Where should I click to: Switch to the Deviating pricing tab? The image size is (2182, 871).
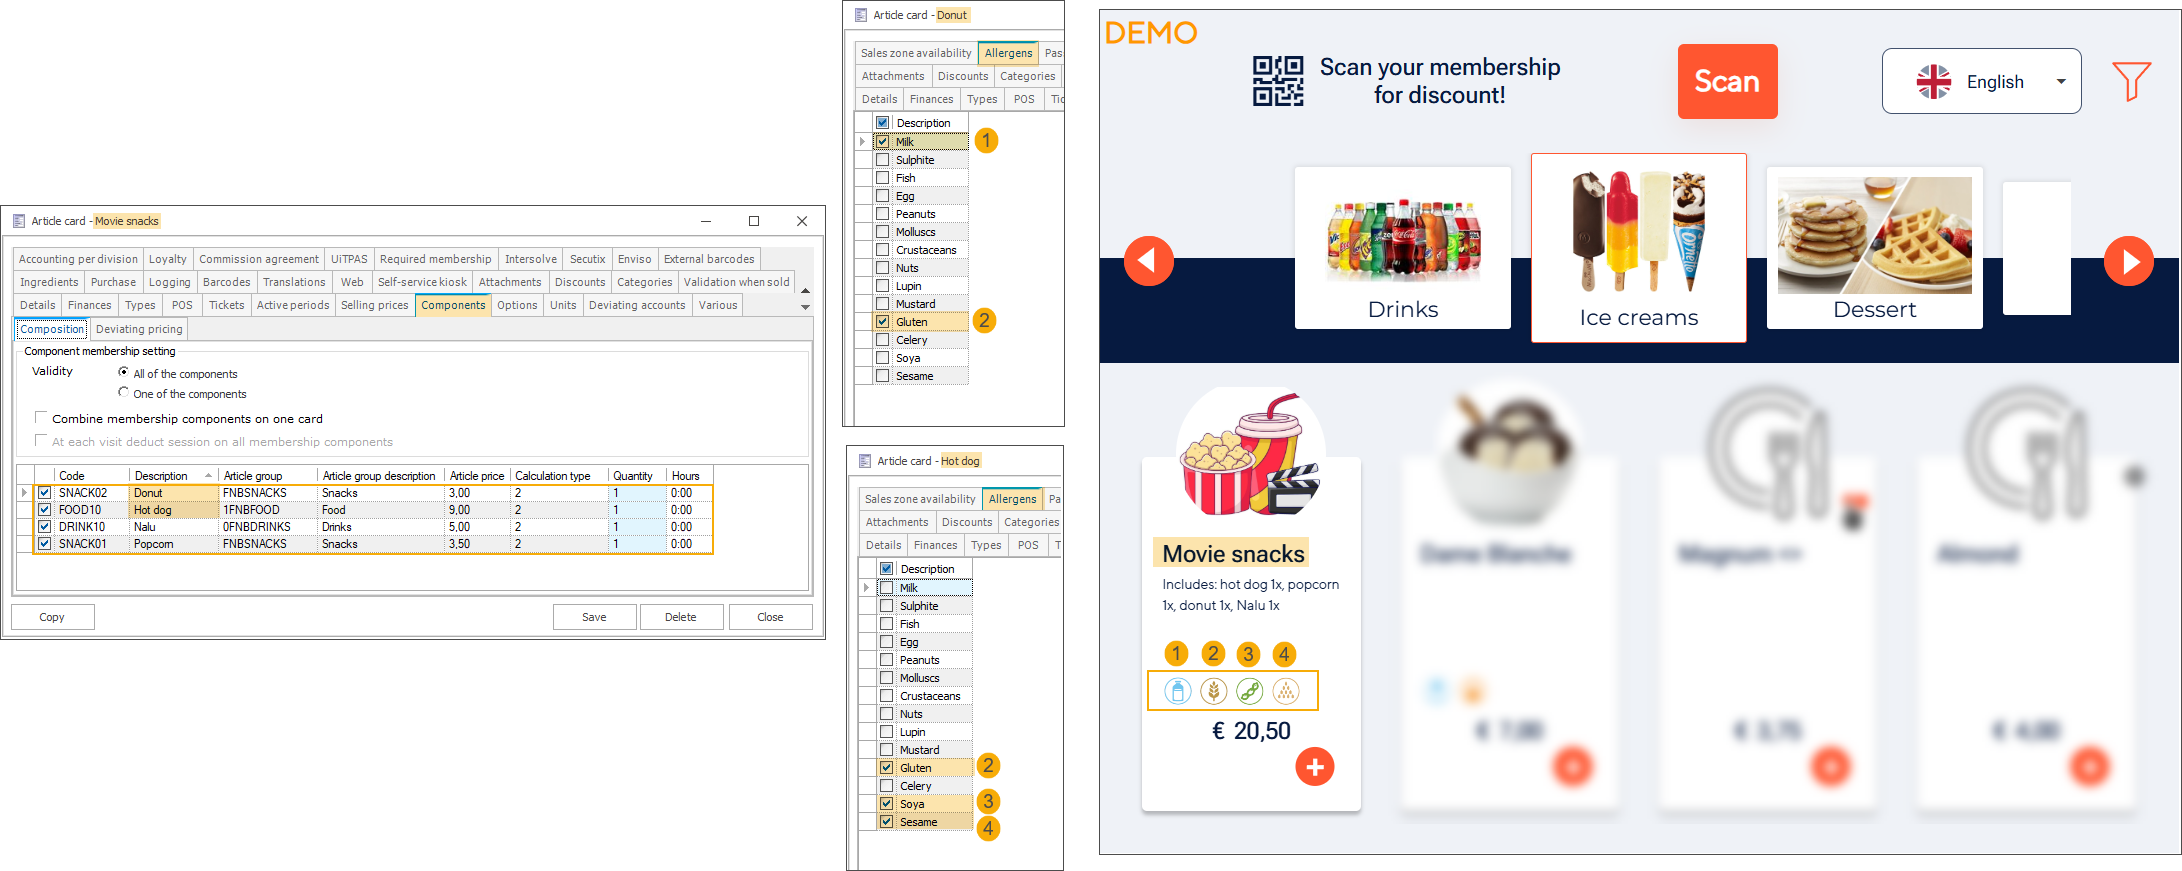coord(139,329)
